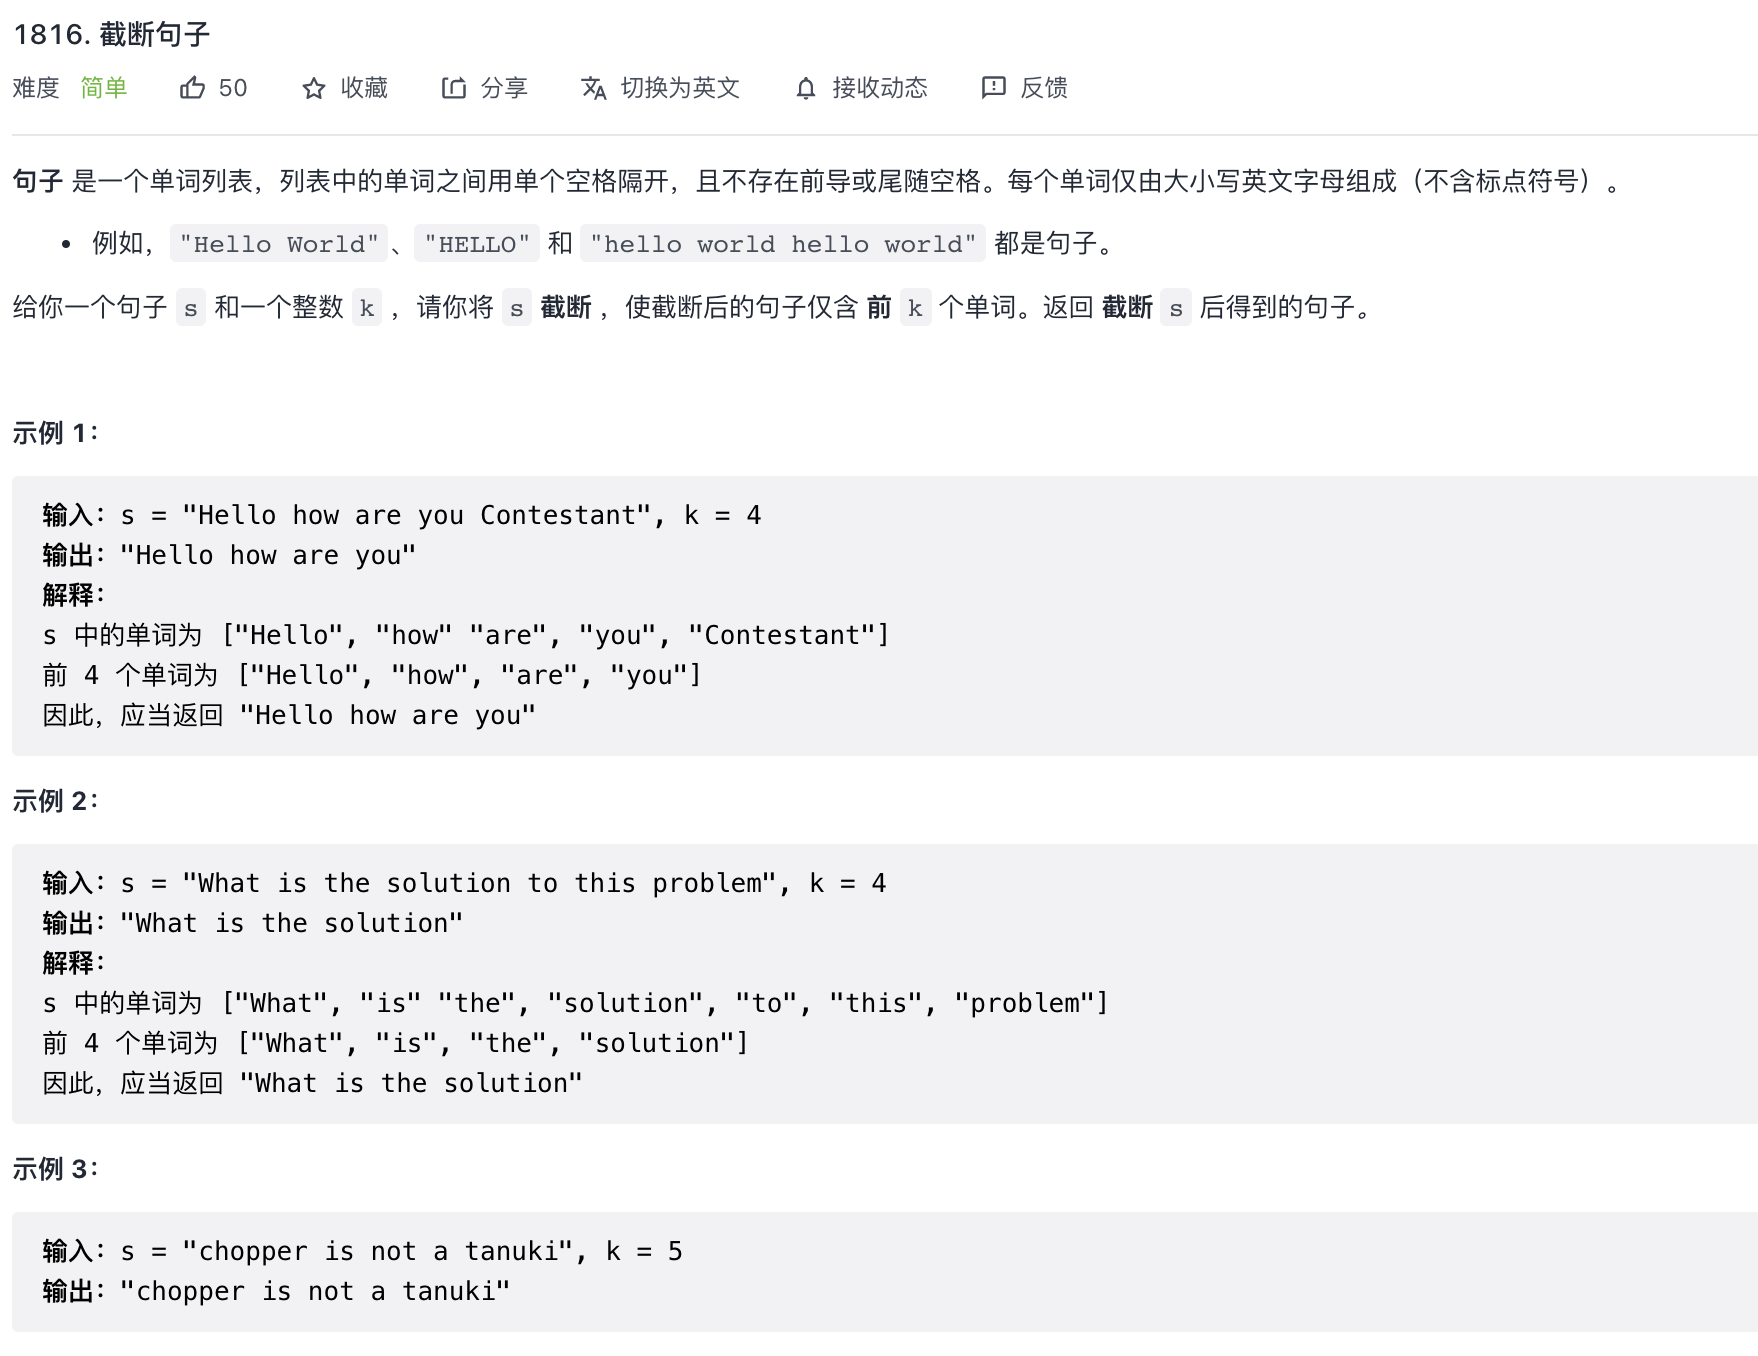Click the thumbs-up like icon

coord(192,88)
